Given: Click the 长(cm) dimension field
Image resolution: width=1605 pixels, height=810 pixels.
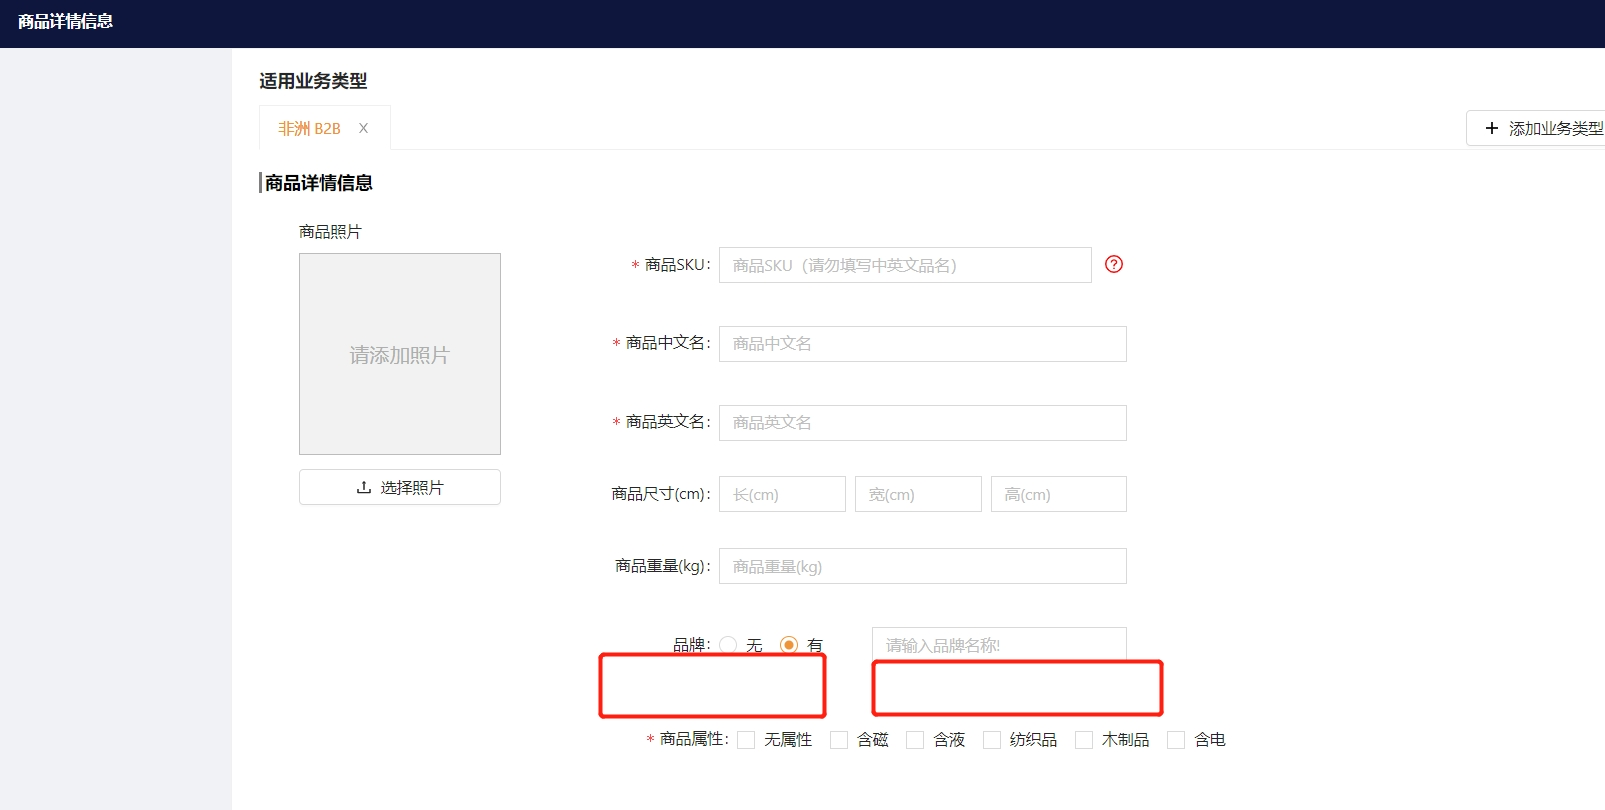Looking at the screenshot, I should (x=782, y=494).
